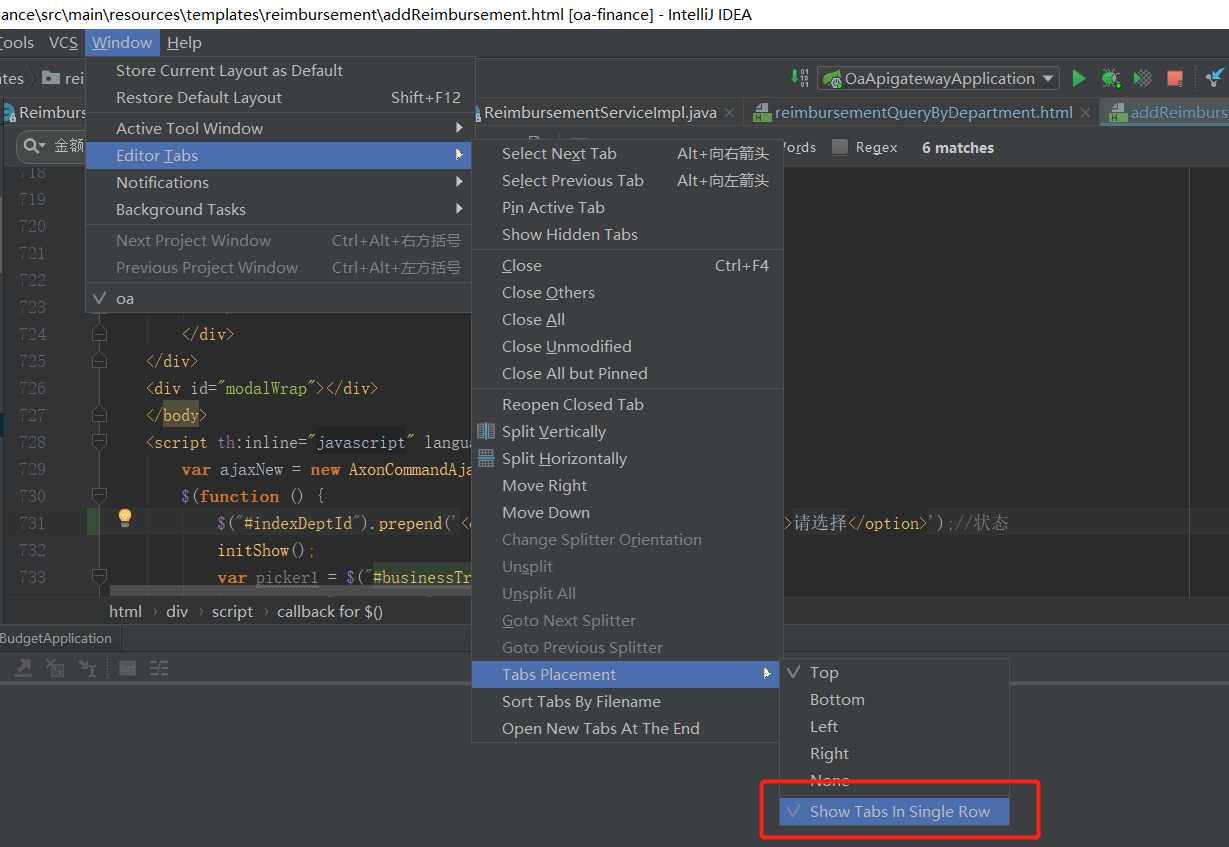Select Left tabs placement
The image size is (1229, 847).
895,727
